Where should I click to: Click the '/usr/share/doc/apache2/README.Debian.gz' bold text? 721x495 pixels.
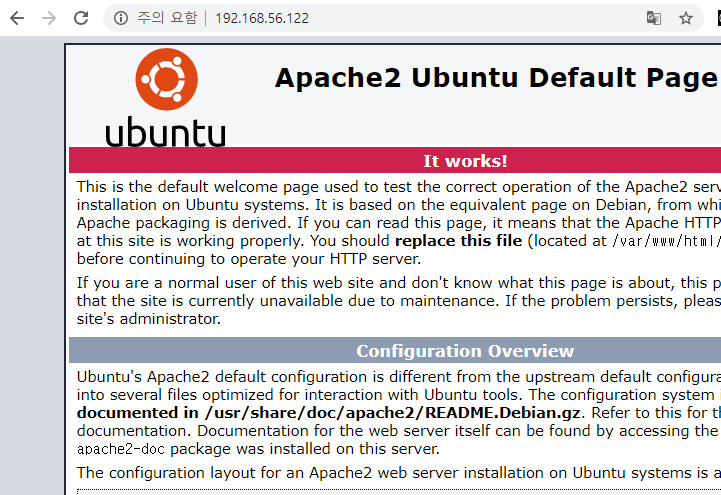392,413
